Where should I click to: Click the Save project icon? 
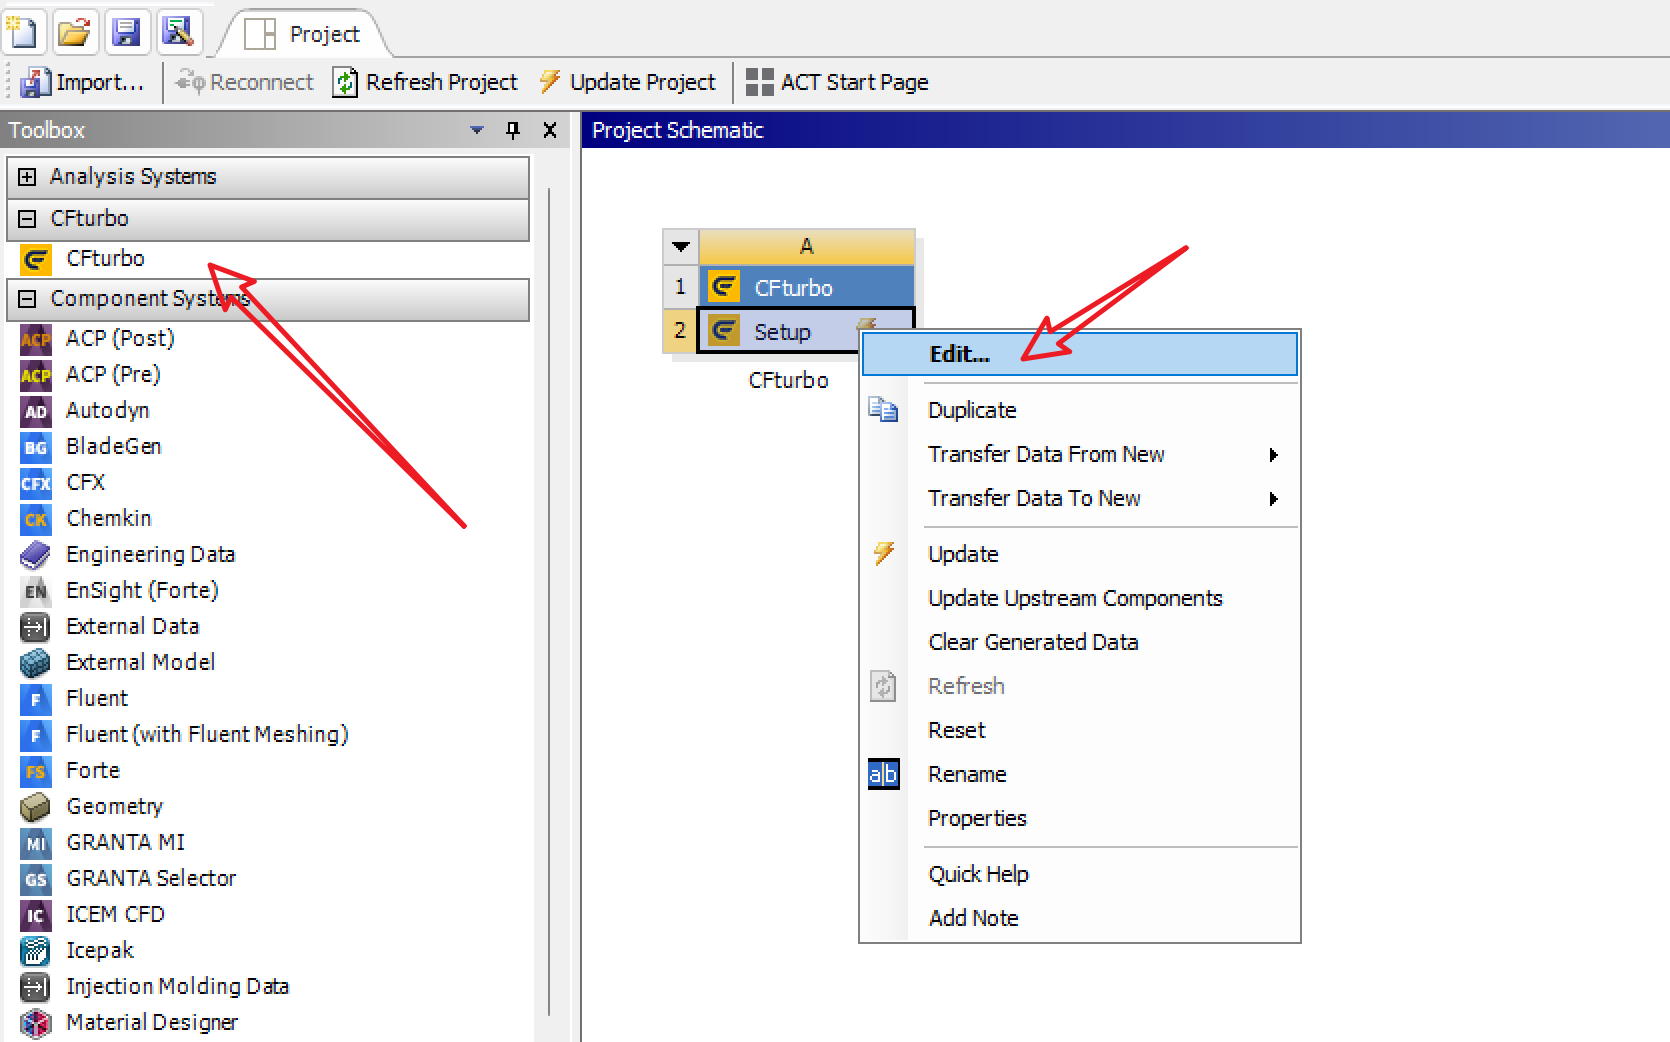point(126,31)
